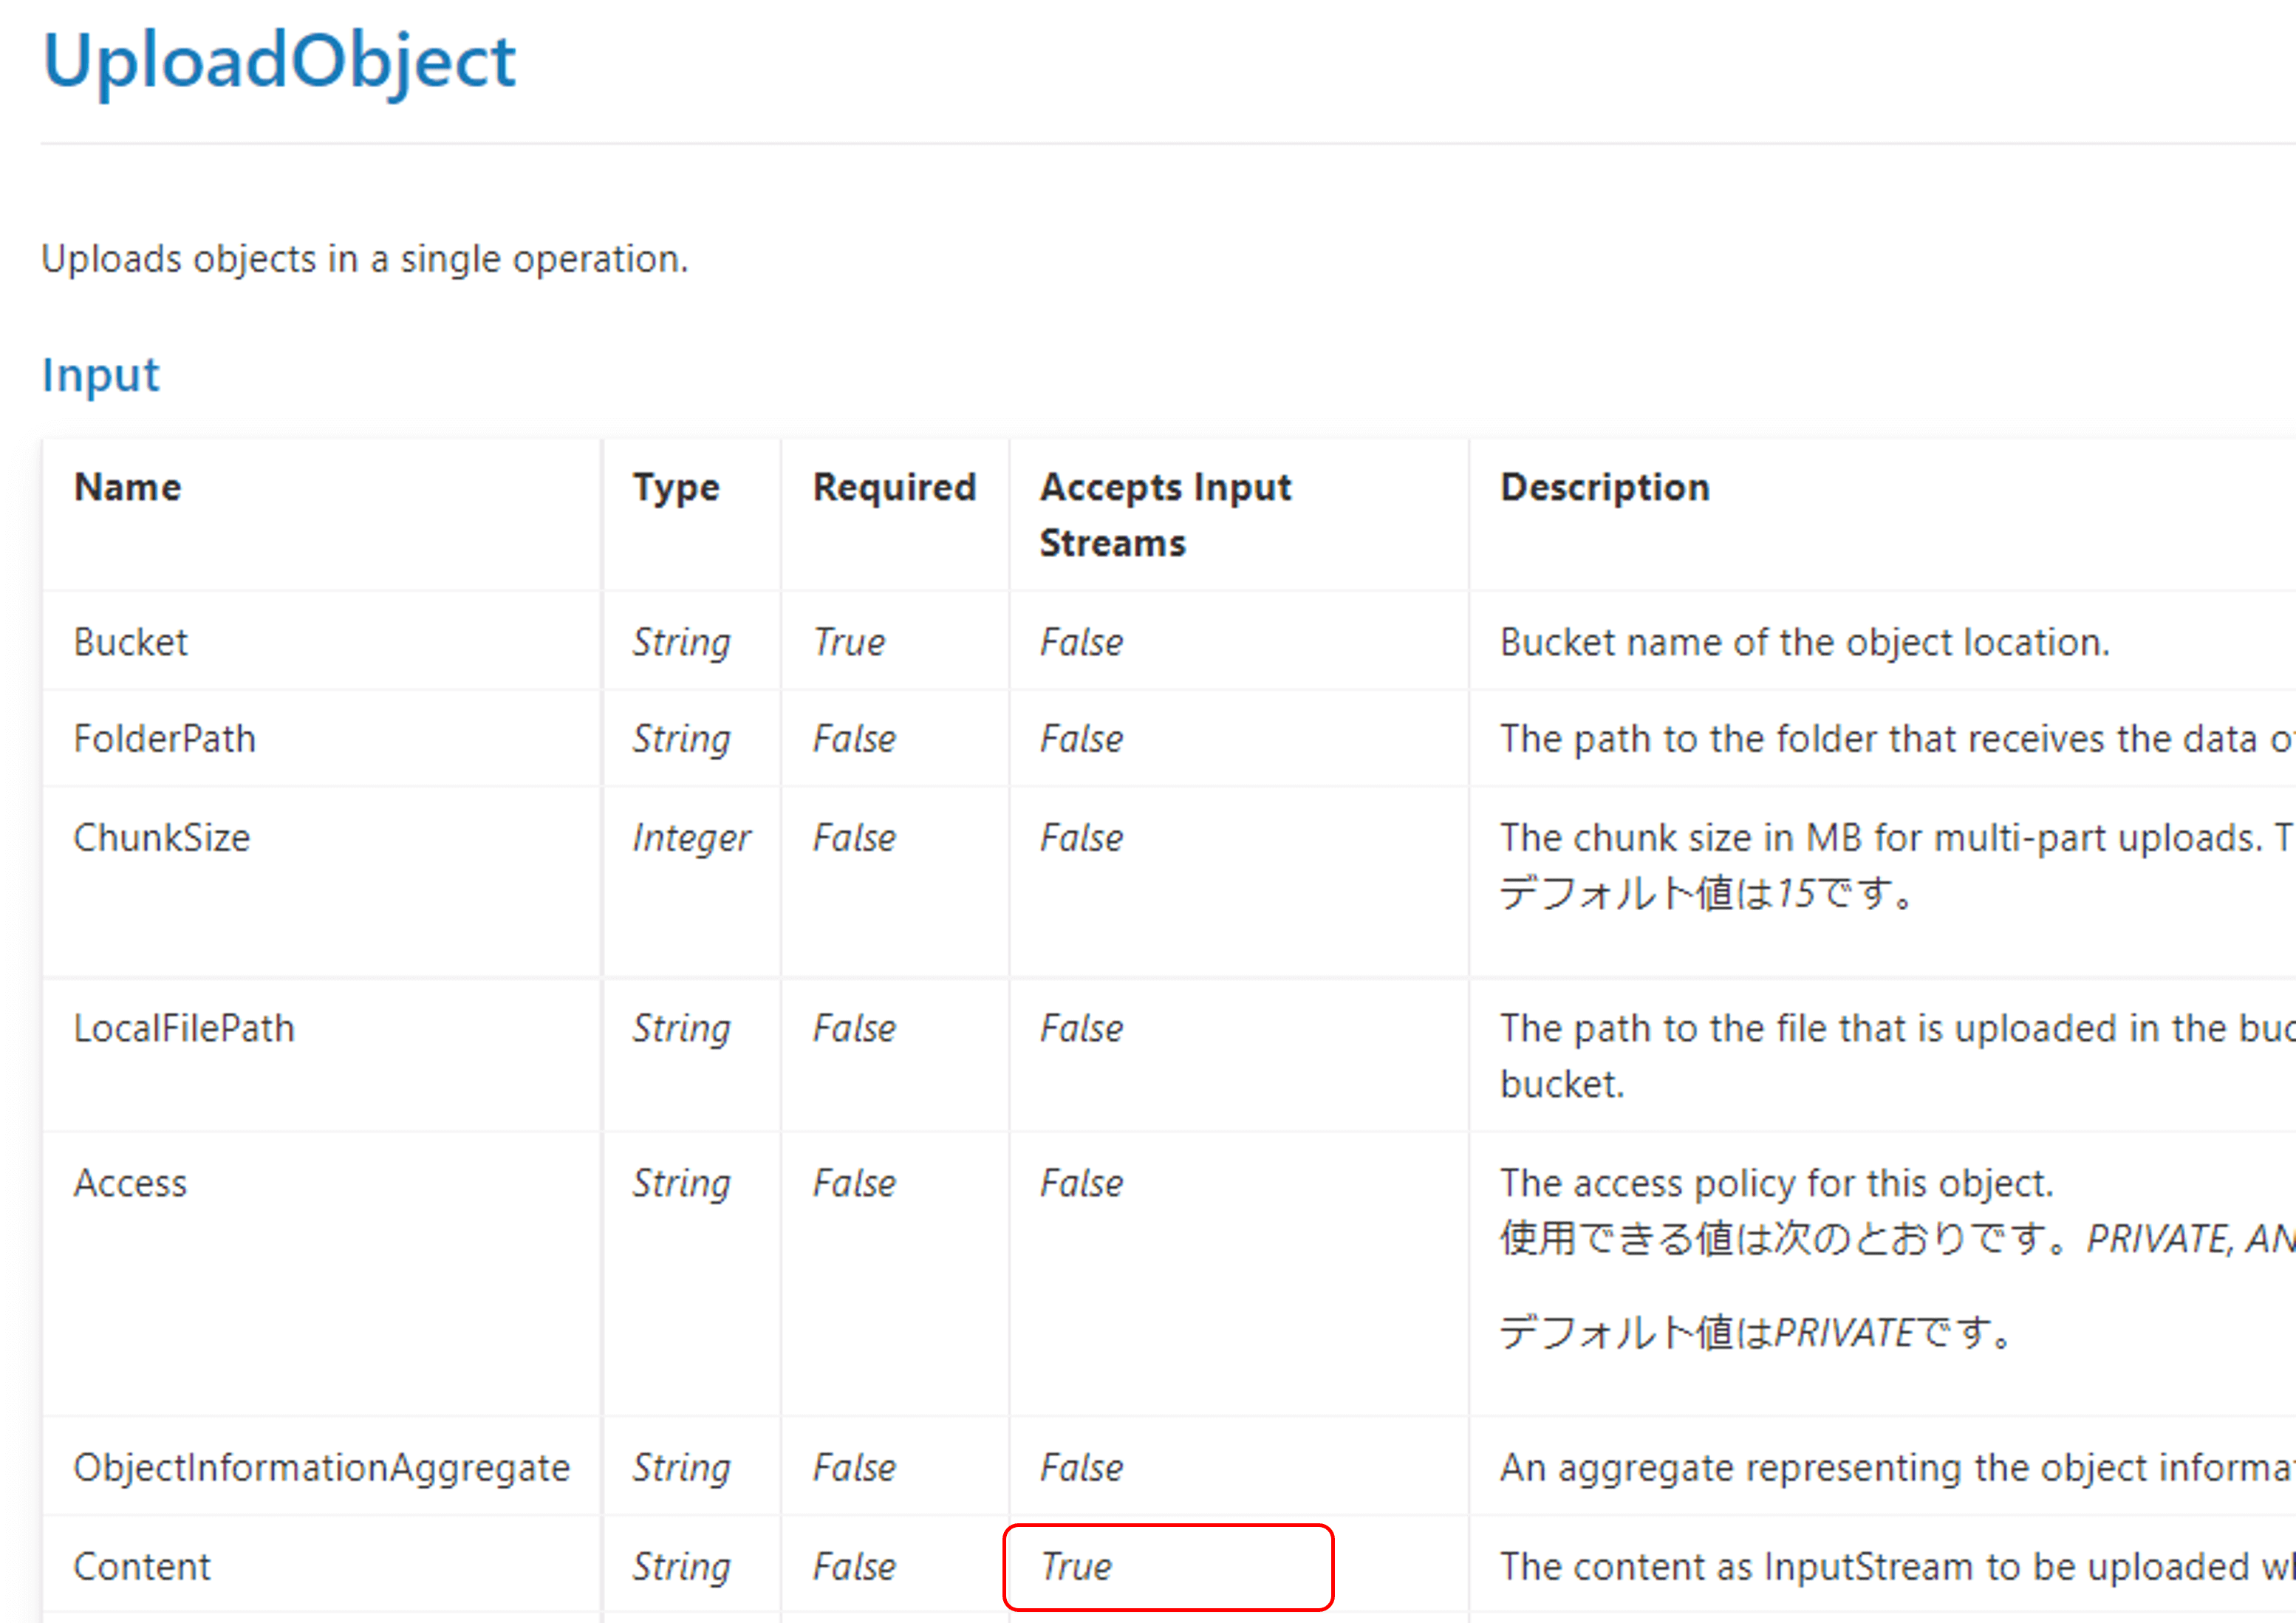The width and height of the screenshot is (2296, 1623).
Task: Select the ChunkSize parameter name cell
Action: 162,837
